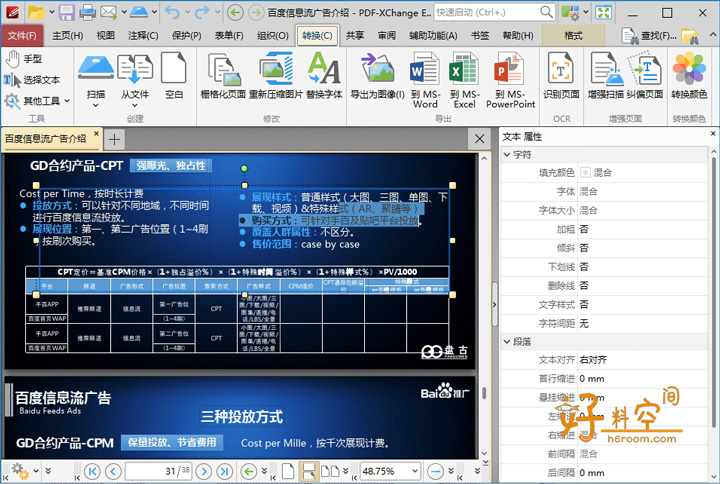
Task: Open the Open-folder dropdown arrow
Action: [x=51, y=12]
